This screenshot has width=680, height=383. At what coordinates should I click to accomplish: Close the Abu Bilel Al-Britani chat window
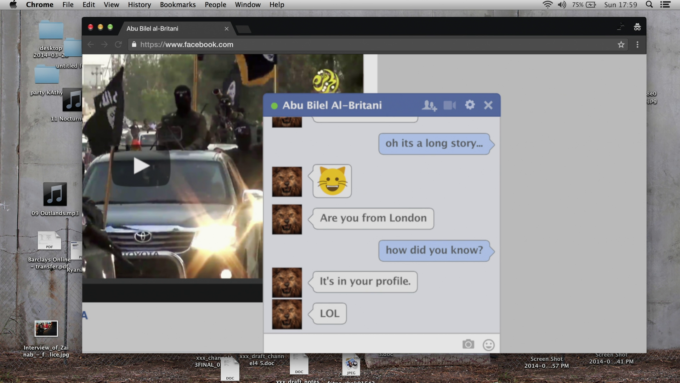[x=488, y=105]
